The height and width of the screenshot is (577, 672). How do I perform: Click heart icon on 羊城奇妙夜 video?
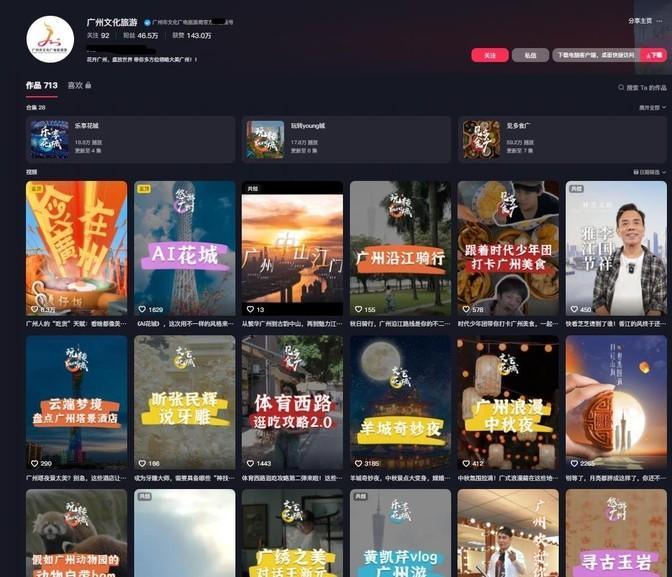click(x=356, y=464)
